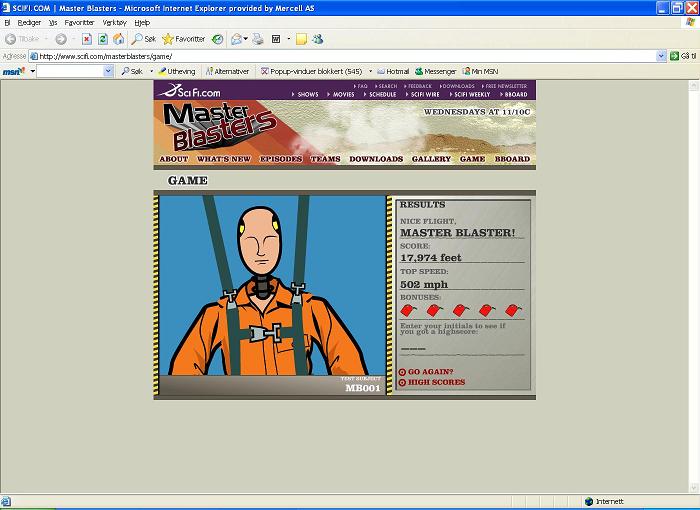Screen dimensions: 700x510
Task: Click the Utheving highlighter button
Action: pyautogui.click(x=177, y=71)
